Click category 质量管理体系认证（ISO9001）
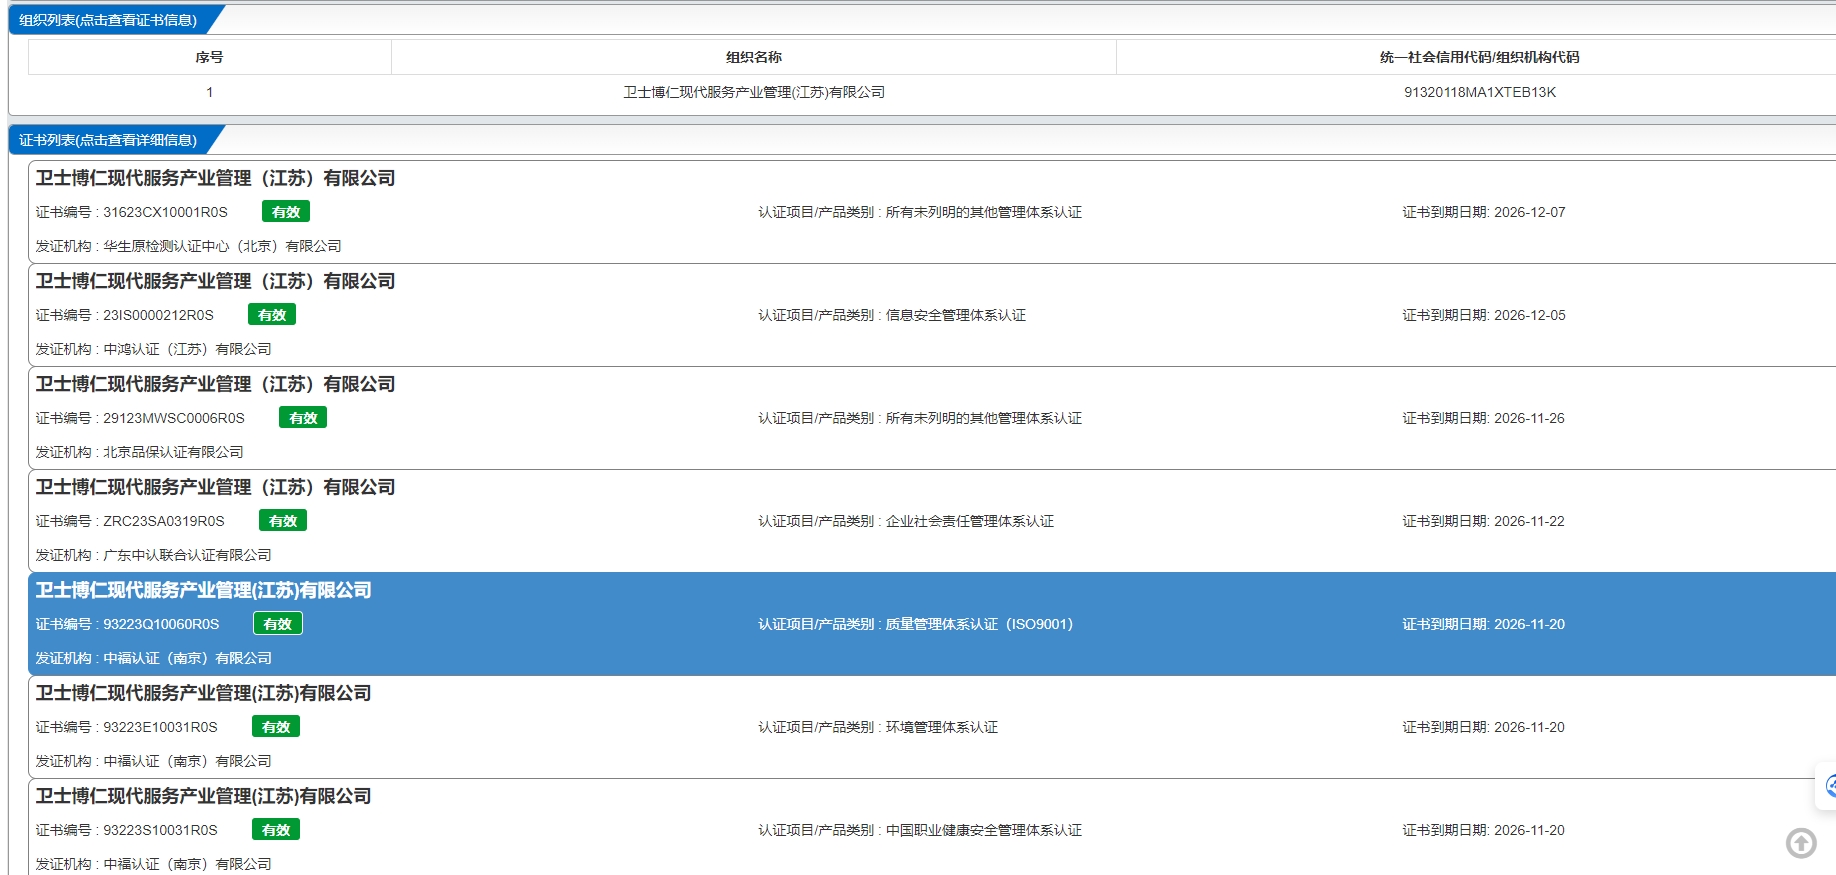Screen dimensions: 1836x875 [979, 624]
